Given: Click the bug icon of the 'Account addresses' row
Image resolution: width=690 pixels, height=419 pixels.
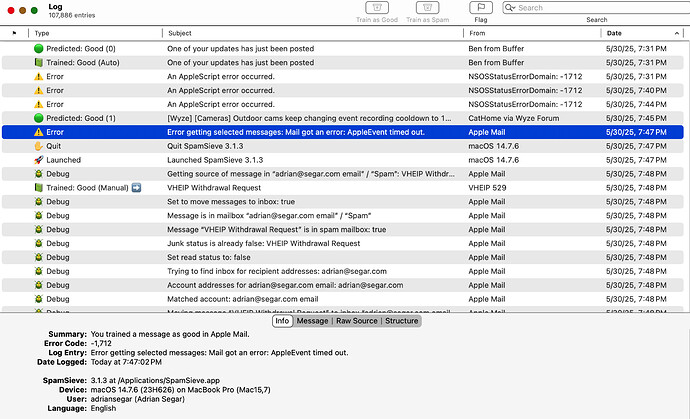Looking at the screenshot, I should pos(39,285).
